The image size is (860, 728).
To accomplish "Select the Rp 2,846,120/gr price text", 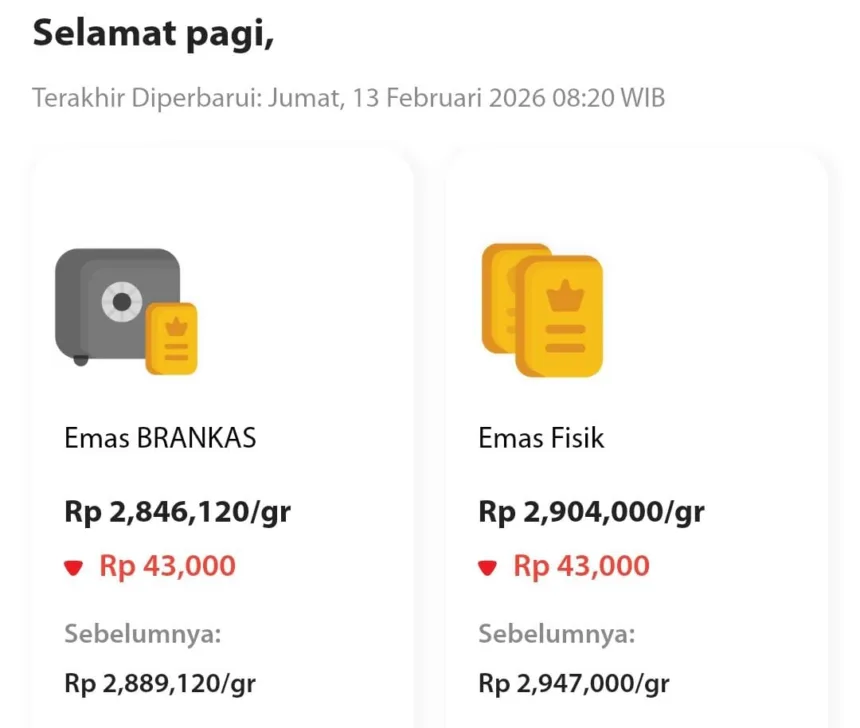I will point(177,510).
